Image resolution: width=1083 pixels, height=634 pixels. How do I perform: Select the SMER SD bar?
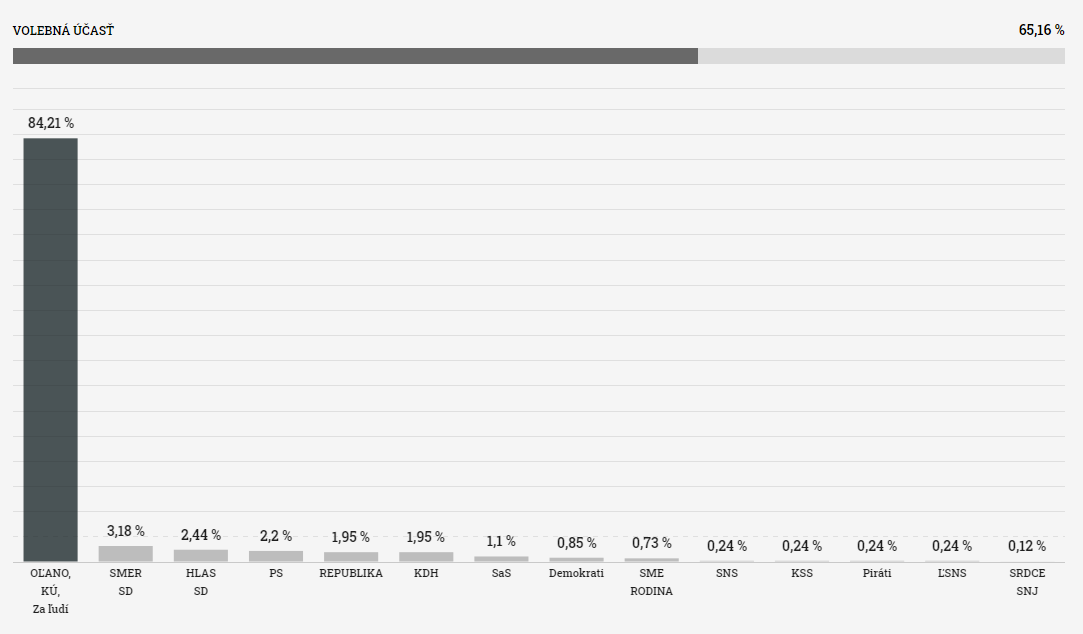click(x=126, y=554)
